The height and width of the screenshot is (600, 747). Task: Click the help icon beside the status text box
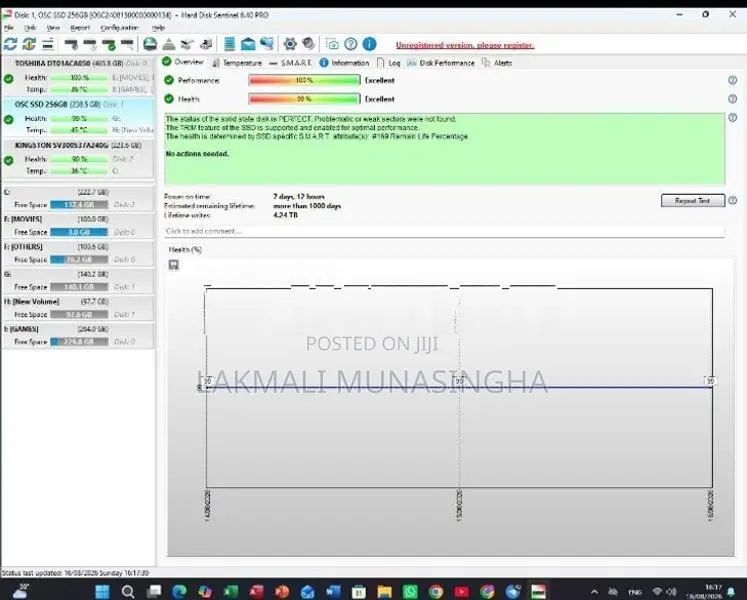(x=733, y=117)
